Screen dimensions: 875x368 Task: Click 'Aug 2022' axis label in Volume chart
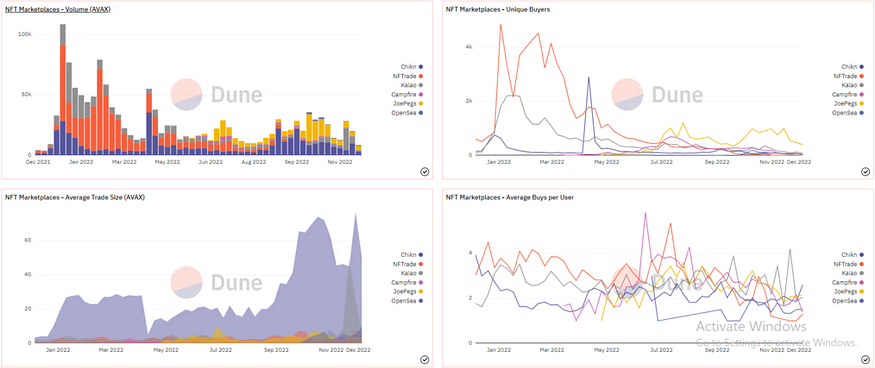pyautogui.click(x=254, y=163)
